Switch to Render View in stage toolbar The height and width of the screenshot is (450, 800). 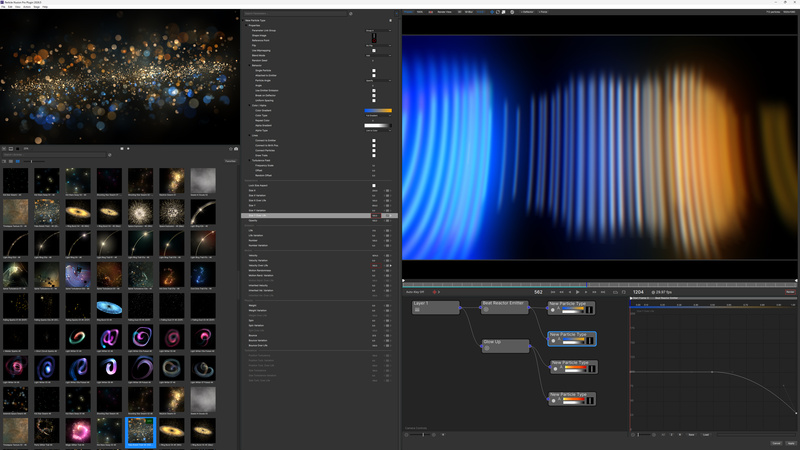click(x=444, y=12)
